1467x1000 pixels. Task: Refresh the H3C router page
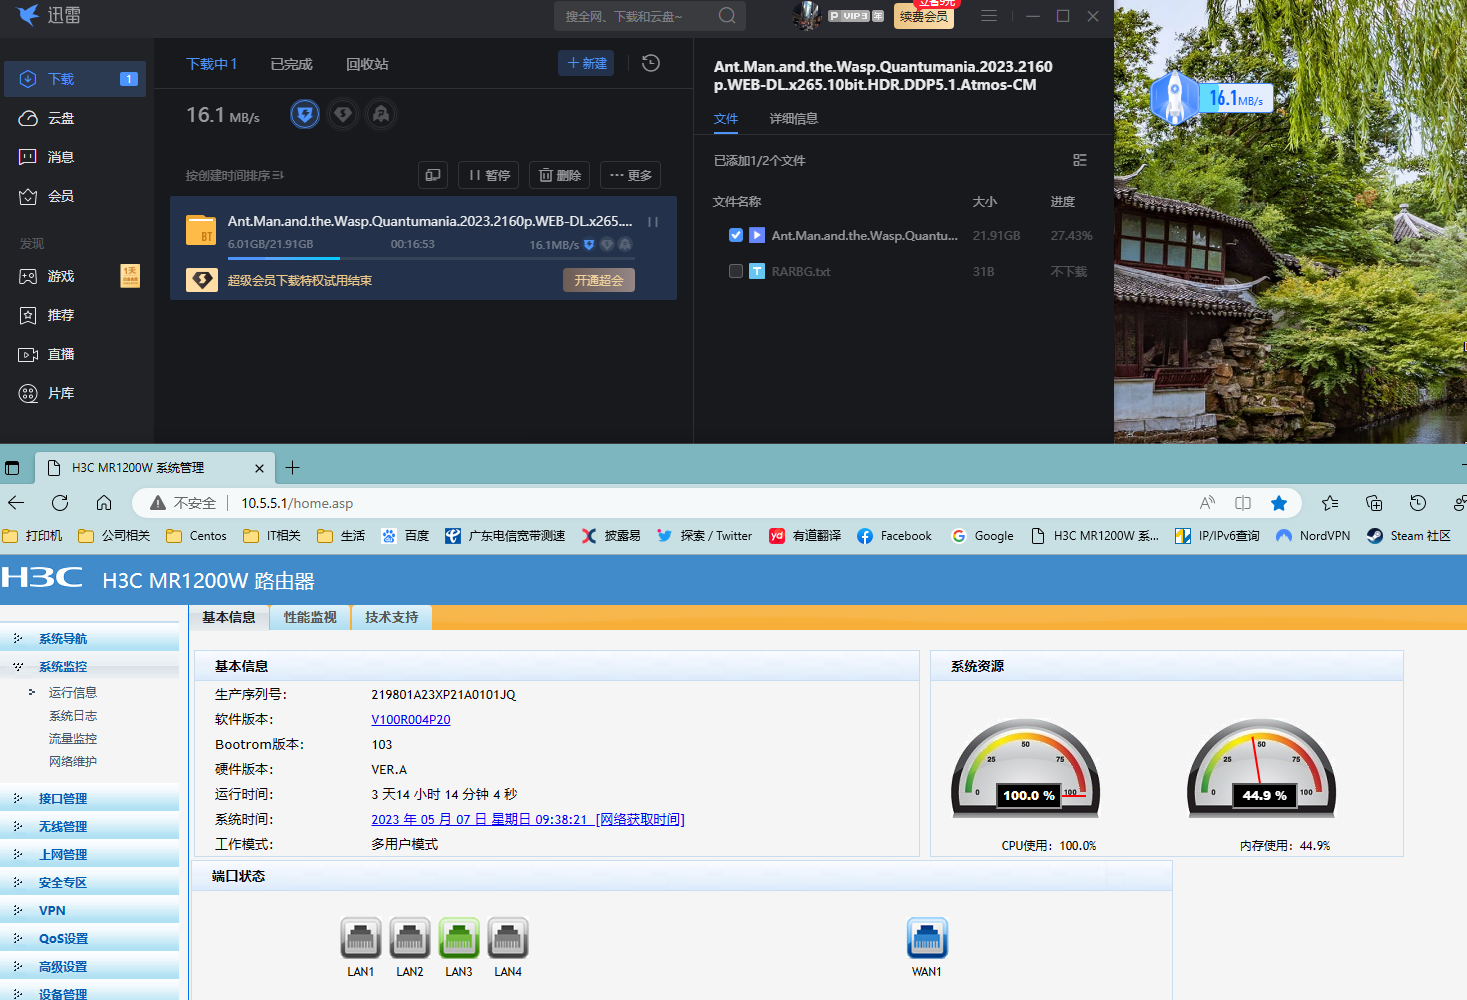[60, 503]
